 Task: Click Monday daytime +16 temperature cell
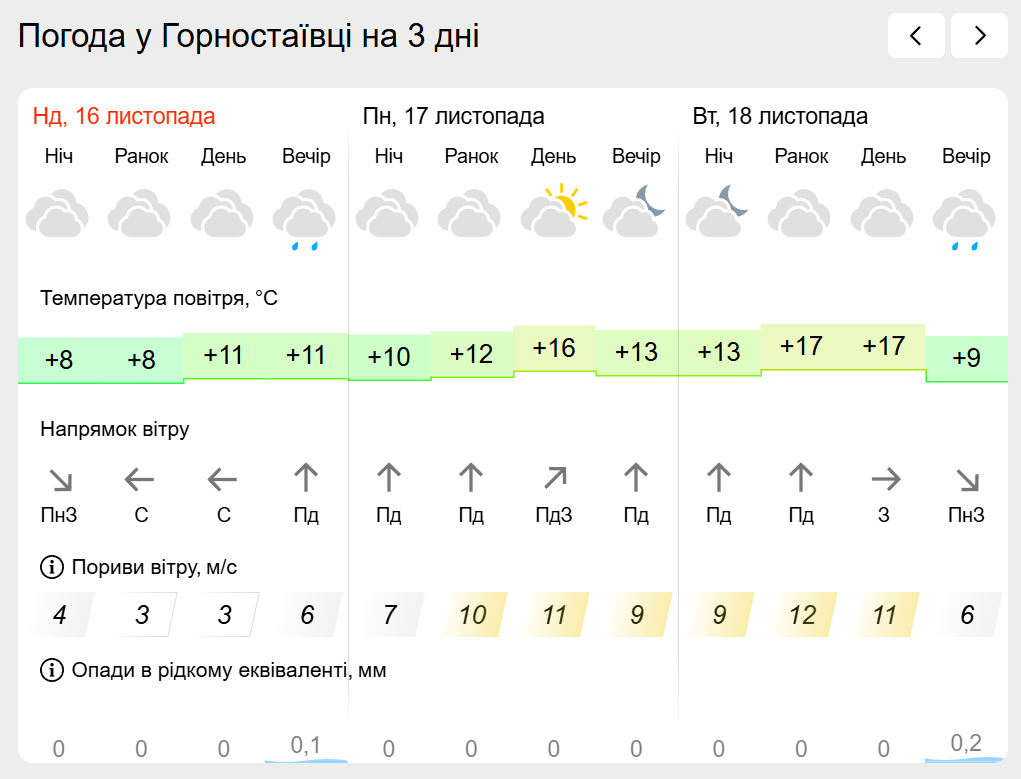(554, 348)
